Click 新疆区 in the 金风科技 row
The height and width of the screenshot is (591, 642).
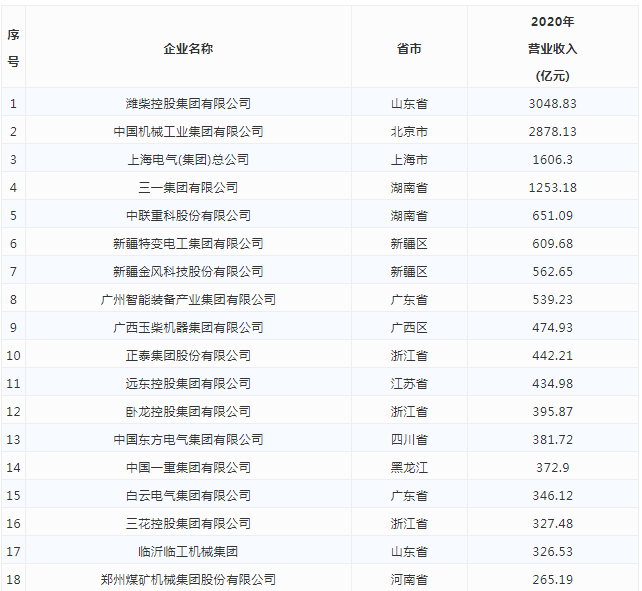point(409,272)
